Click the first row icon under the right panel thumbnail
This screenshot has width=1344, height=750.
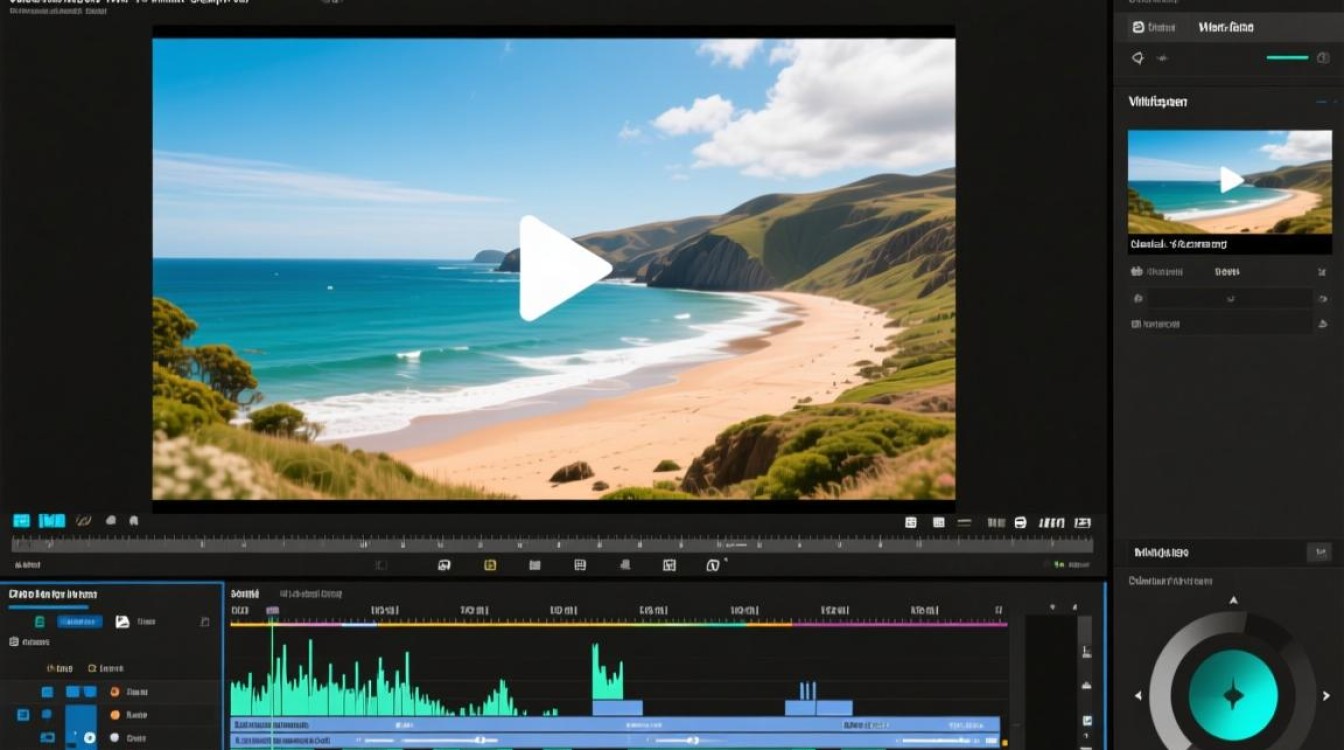1137,271
